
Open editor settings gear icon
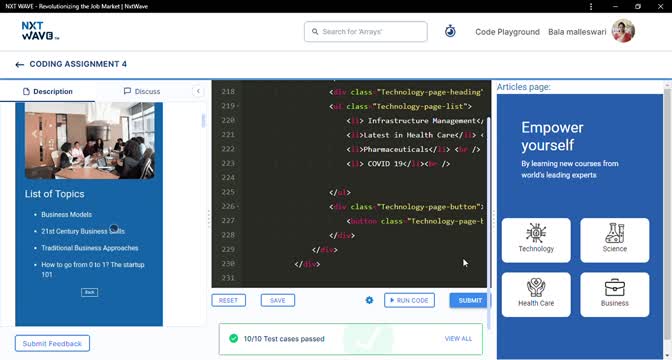tap(369, 300)
